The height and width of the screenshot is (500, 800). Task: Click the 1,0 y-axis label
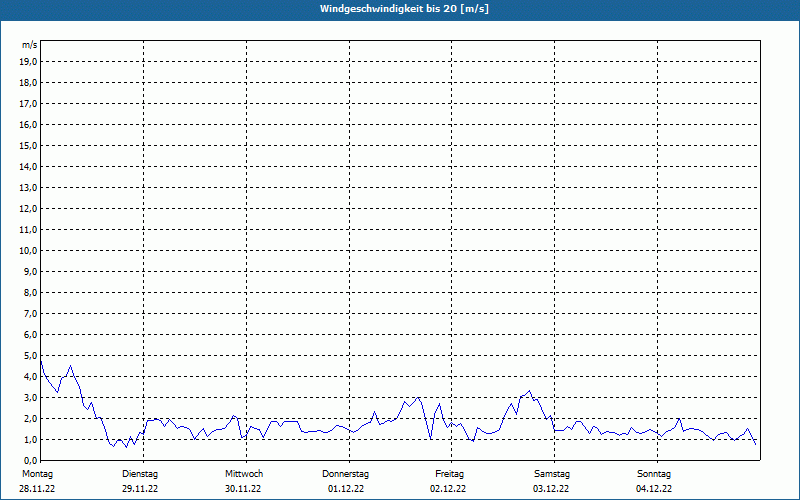(31, 439)
